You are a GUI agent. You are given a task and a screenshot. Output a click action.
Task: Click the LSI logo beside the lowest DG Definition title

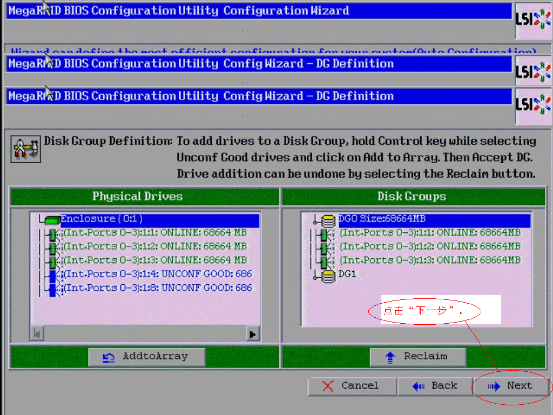533,105
